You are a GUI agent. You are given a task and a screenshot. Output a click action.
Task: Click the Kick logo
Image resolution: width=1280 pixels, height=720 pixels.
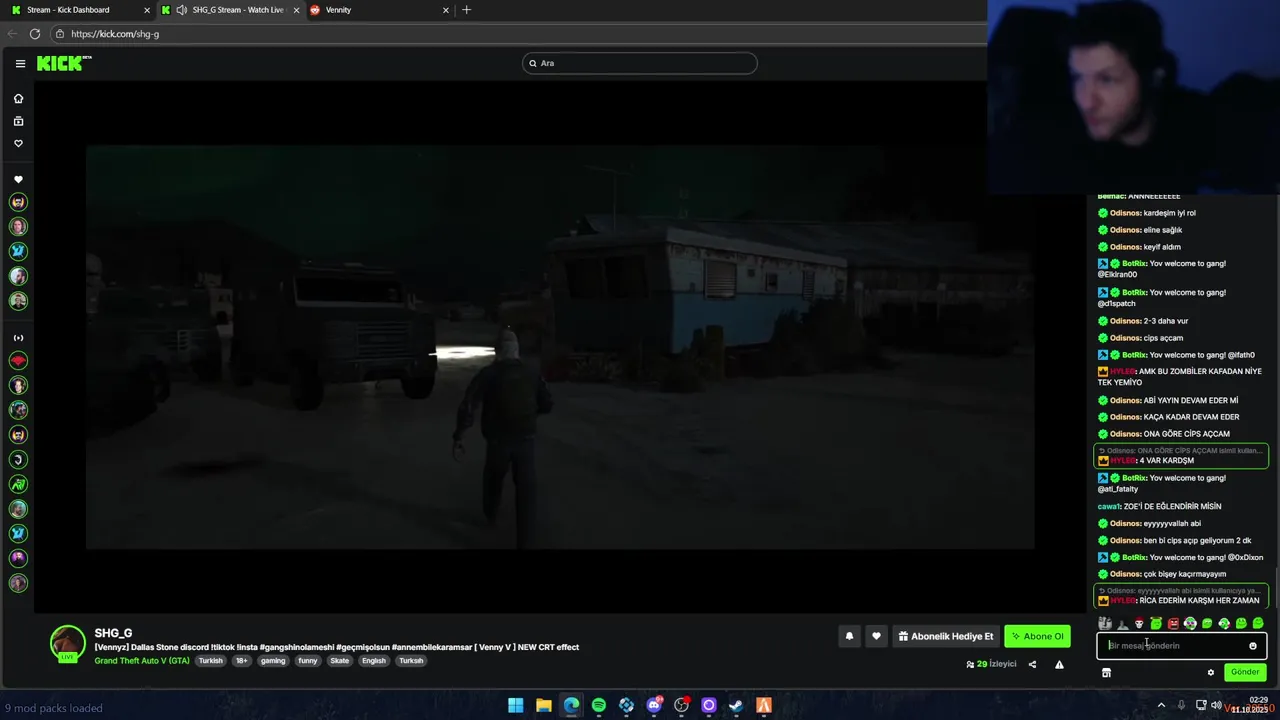click(64, 63)
